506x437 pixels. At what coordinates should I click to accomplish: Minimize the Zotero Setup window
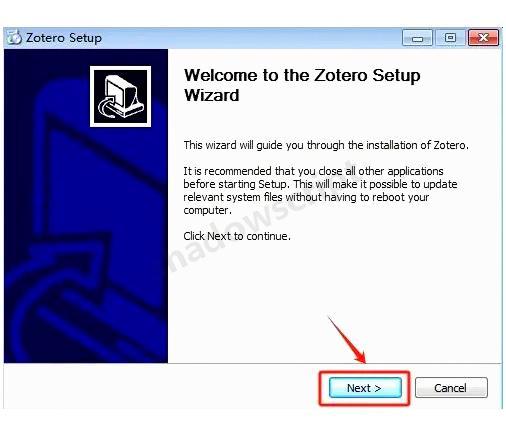click(417, 38)
